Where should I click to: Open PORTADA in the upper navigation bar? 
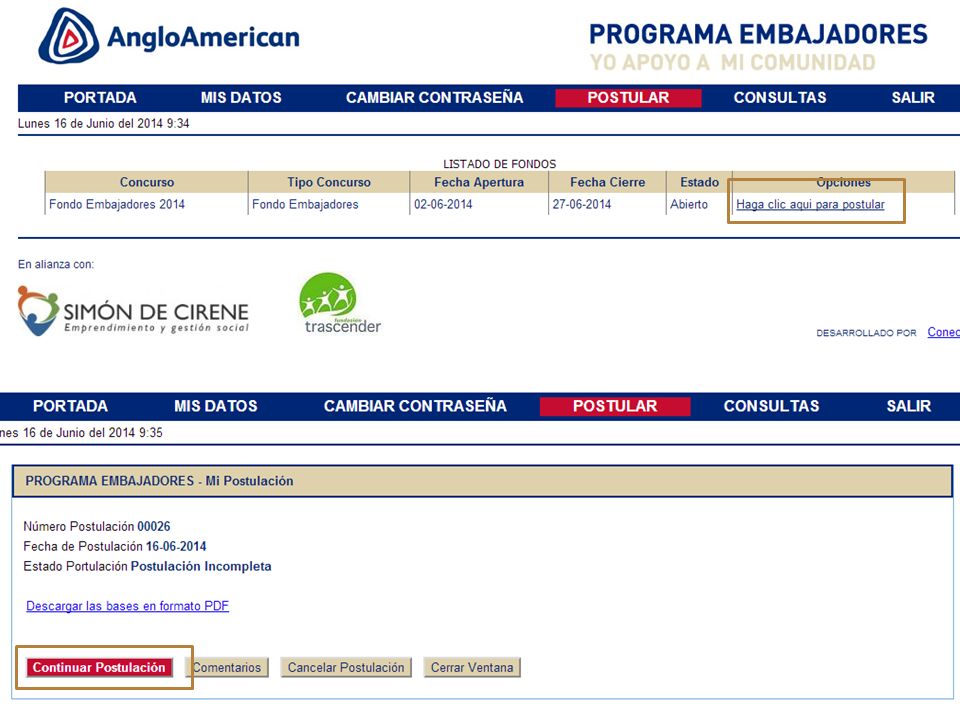click(x=100, y=98)
